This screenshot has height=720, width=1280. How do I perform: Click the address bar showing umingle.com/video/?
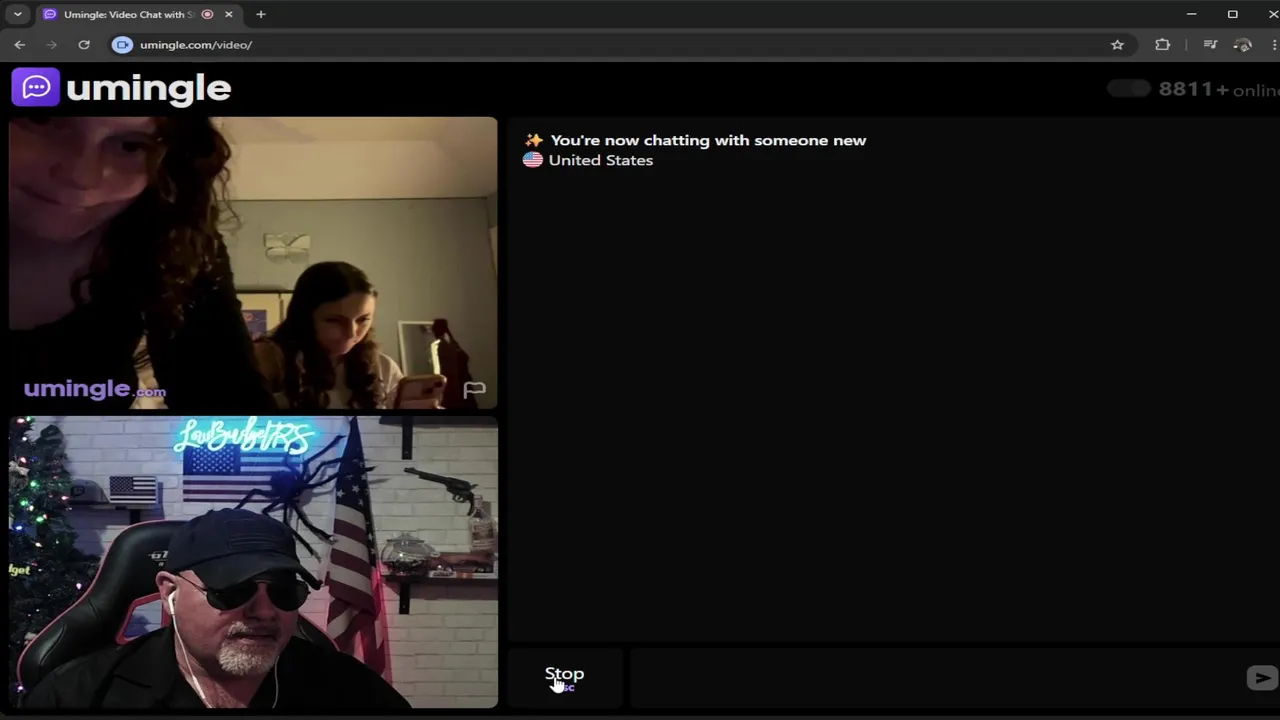click(620, 44)
